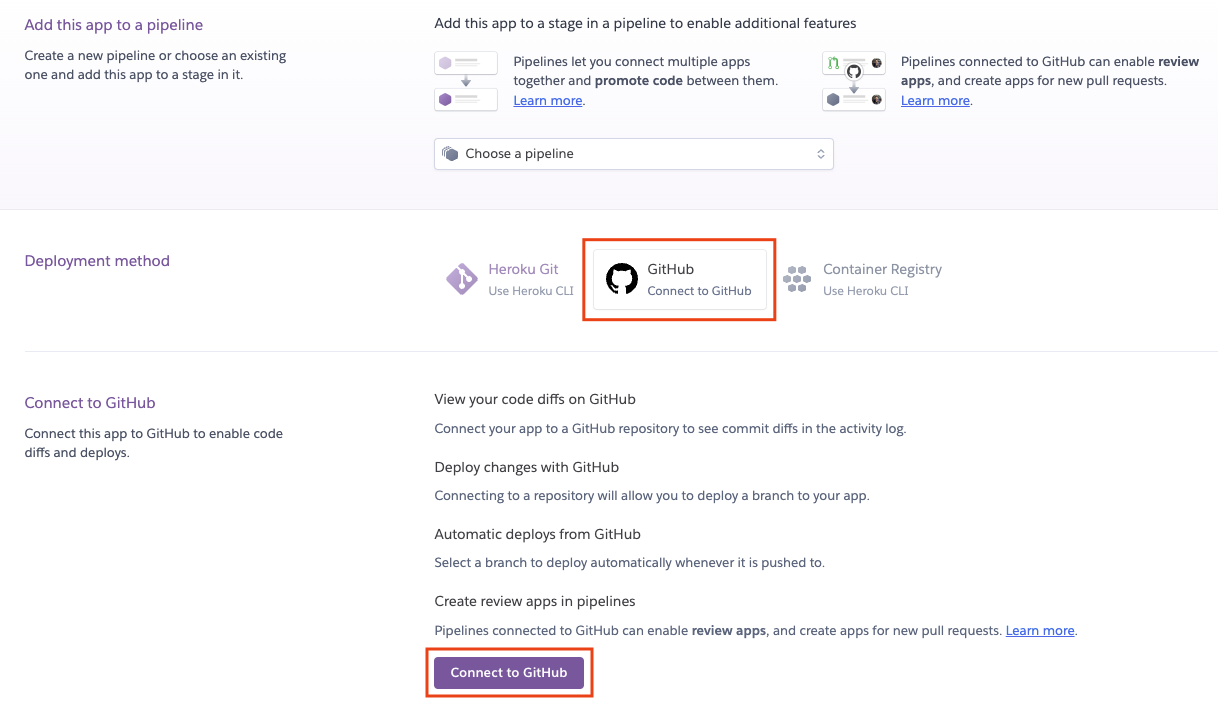
Task: Select Container Registry deployment method
Action: click(863, 279)
